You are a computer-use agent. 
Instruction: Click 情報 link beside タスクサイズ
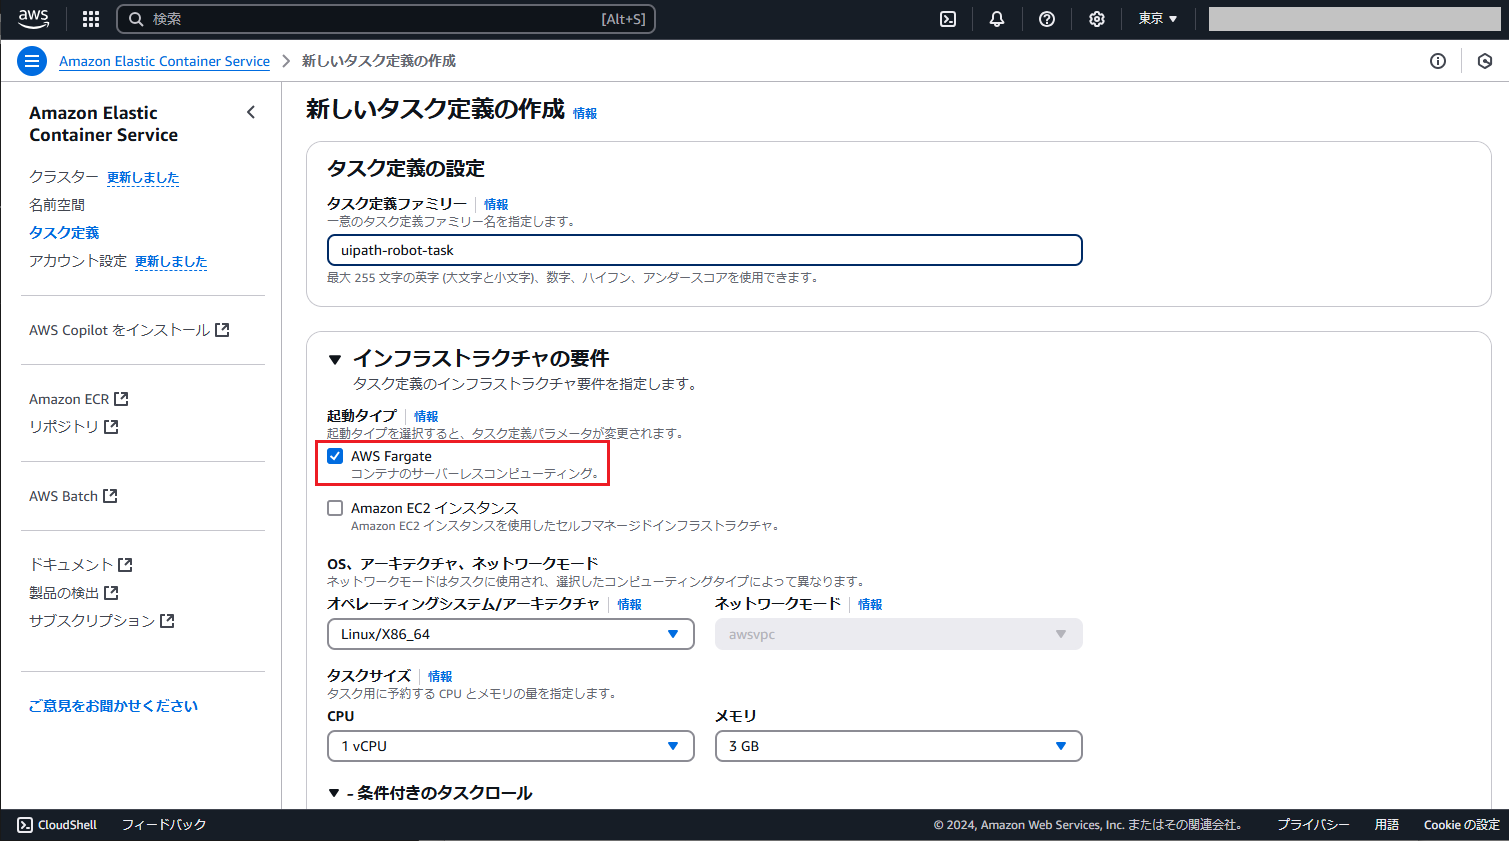(440, 676)
